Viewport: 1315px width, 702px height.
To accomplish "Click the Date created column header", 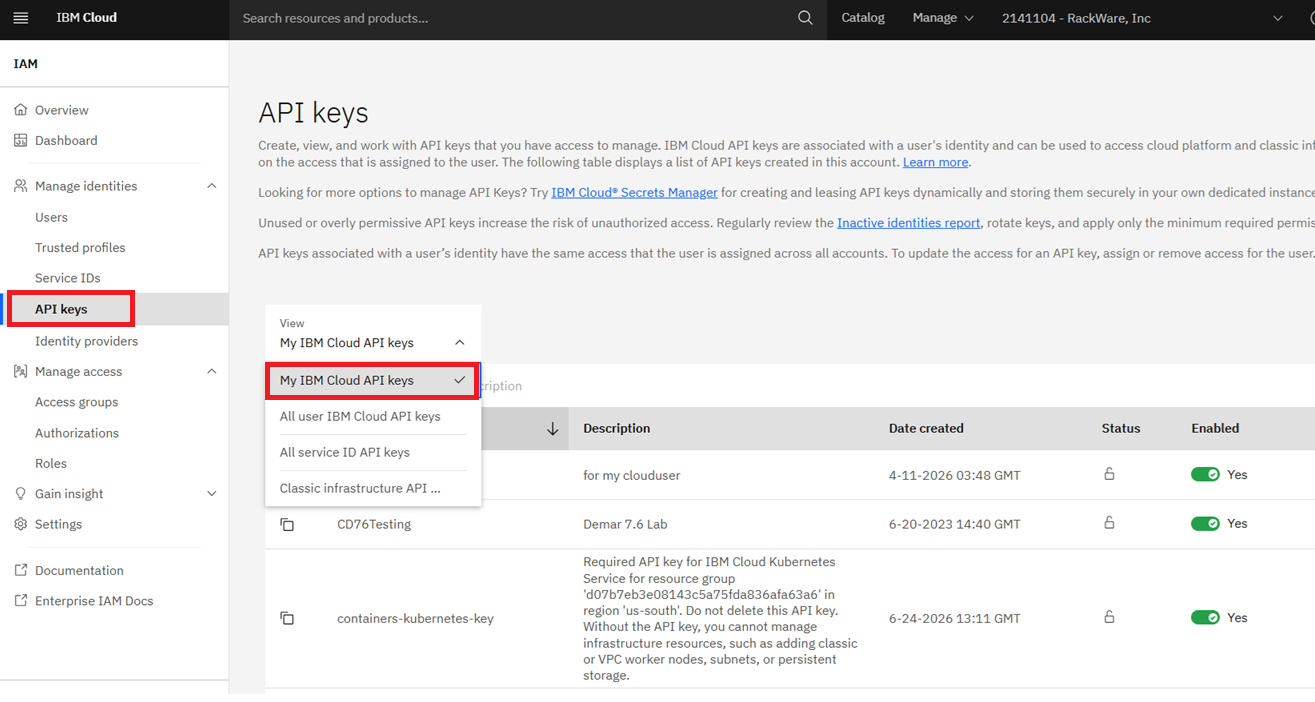I will 926,428.
